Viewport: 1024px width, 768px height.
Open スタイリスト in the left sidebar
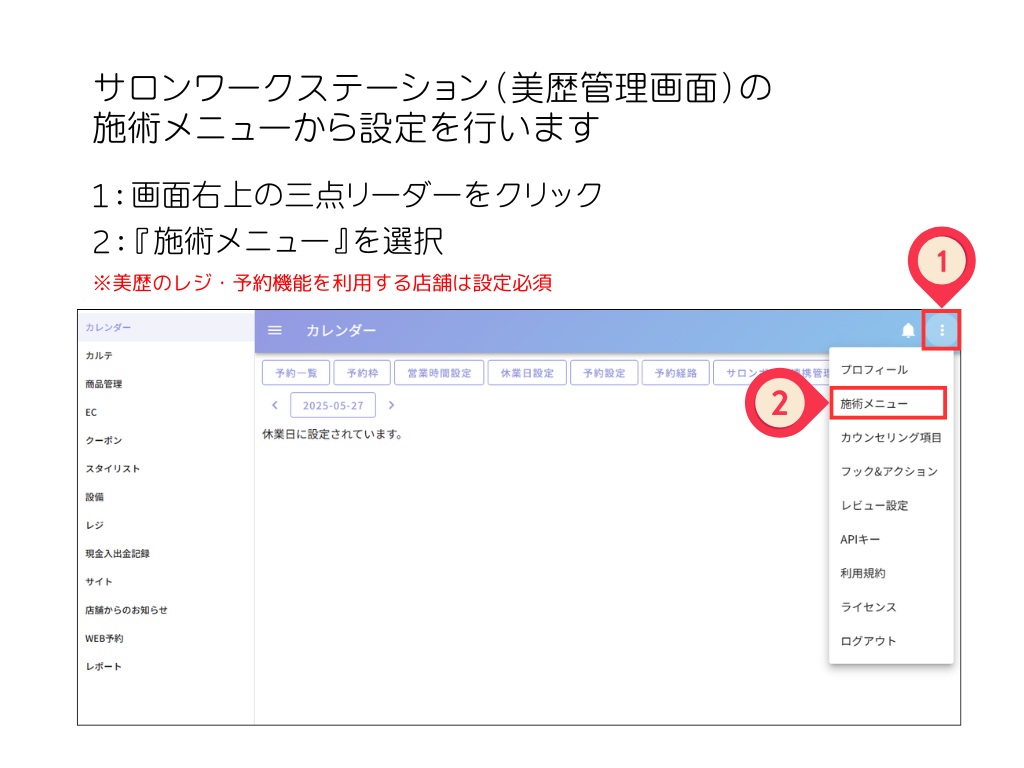click(166, 469)
